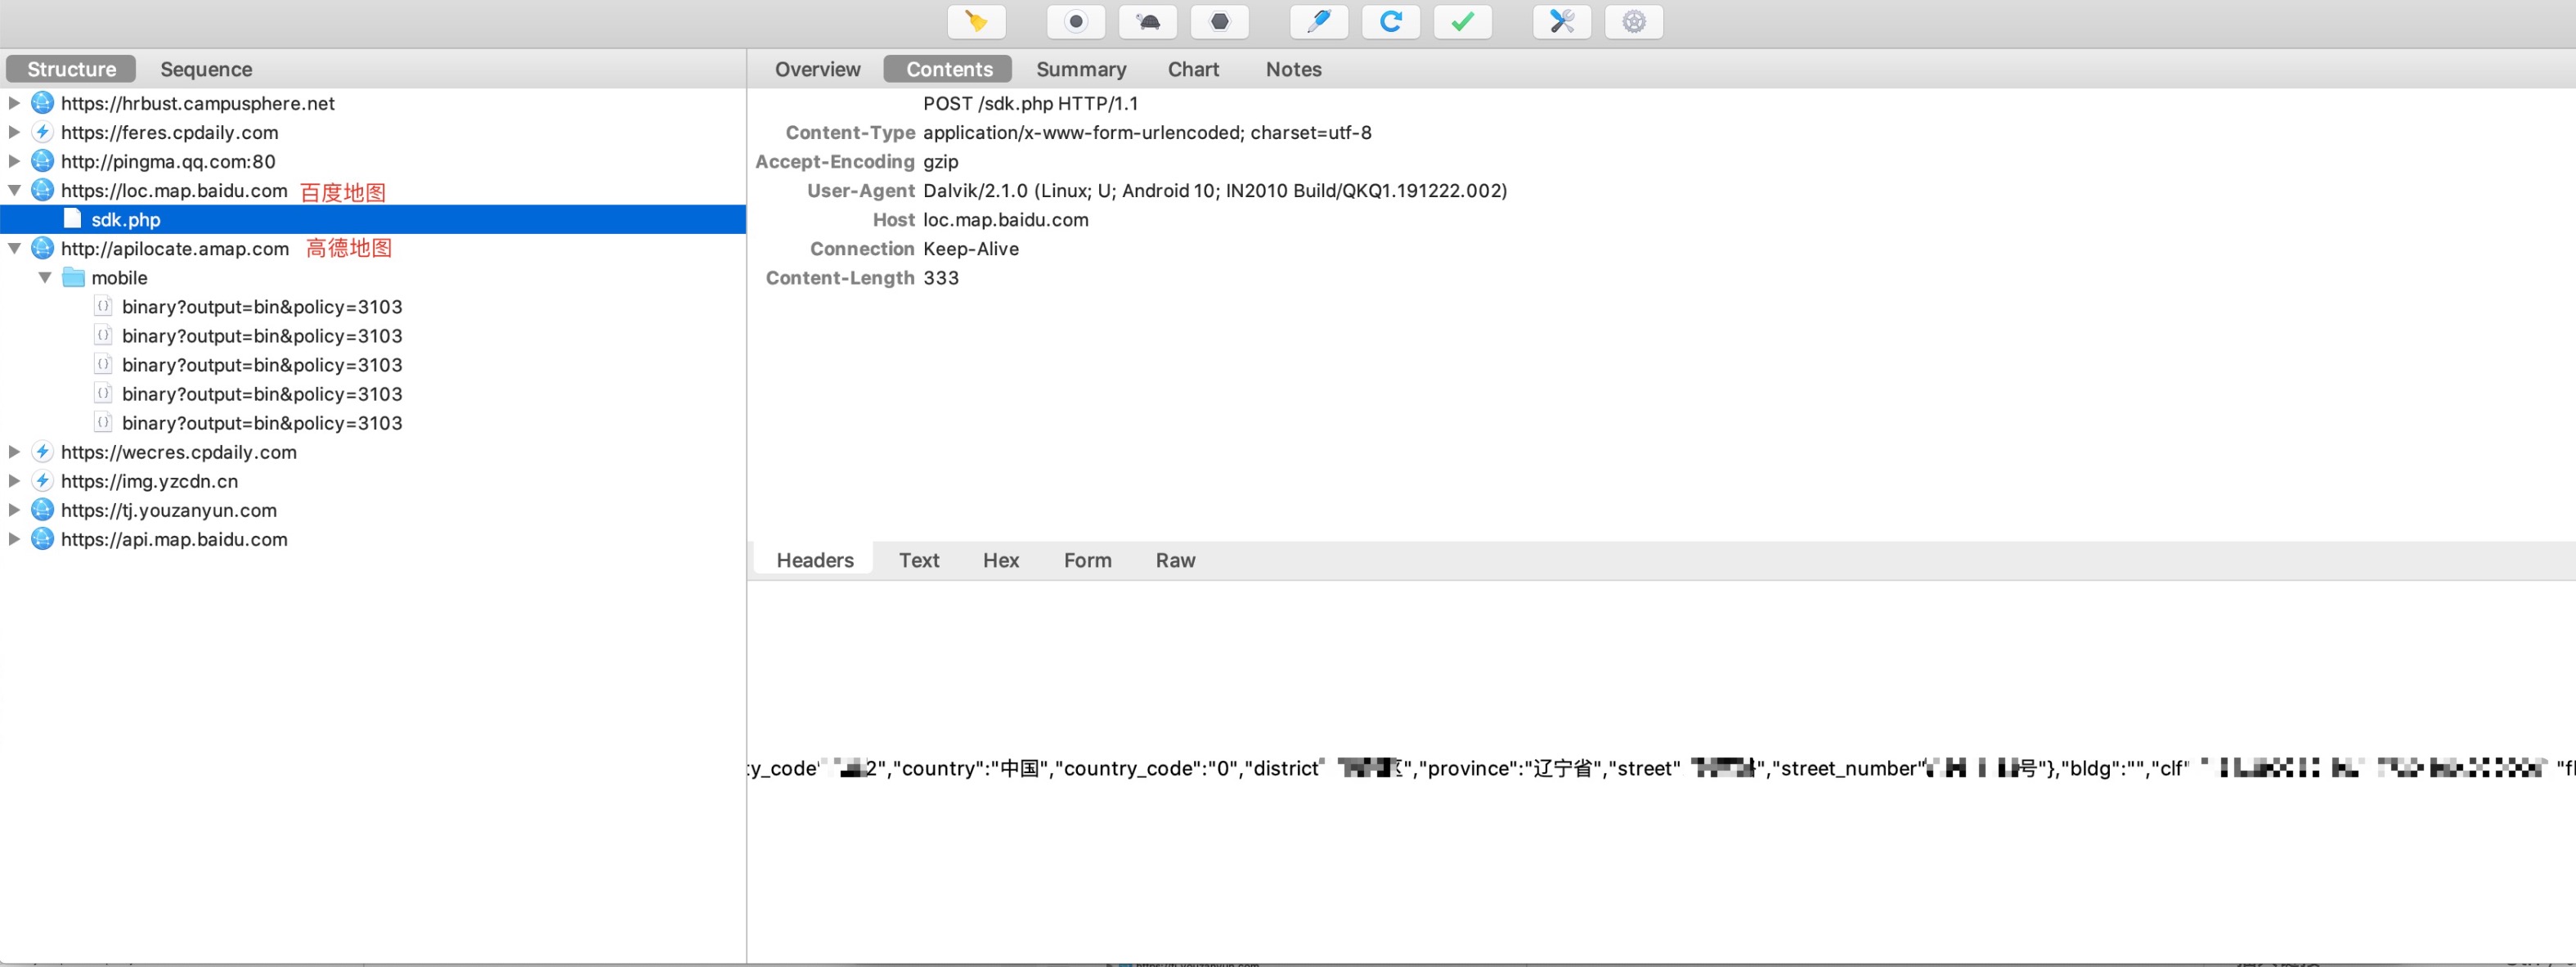
Task: Open the Overview tab
Action: click(817, 69)
